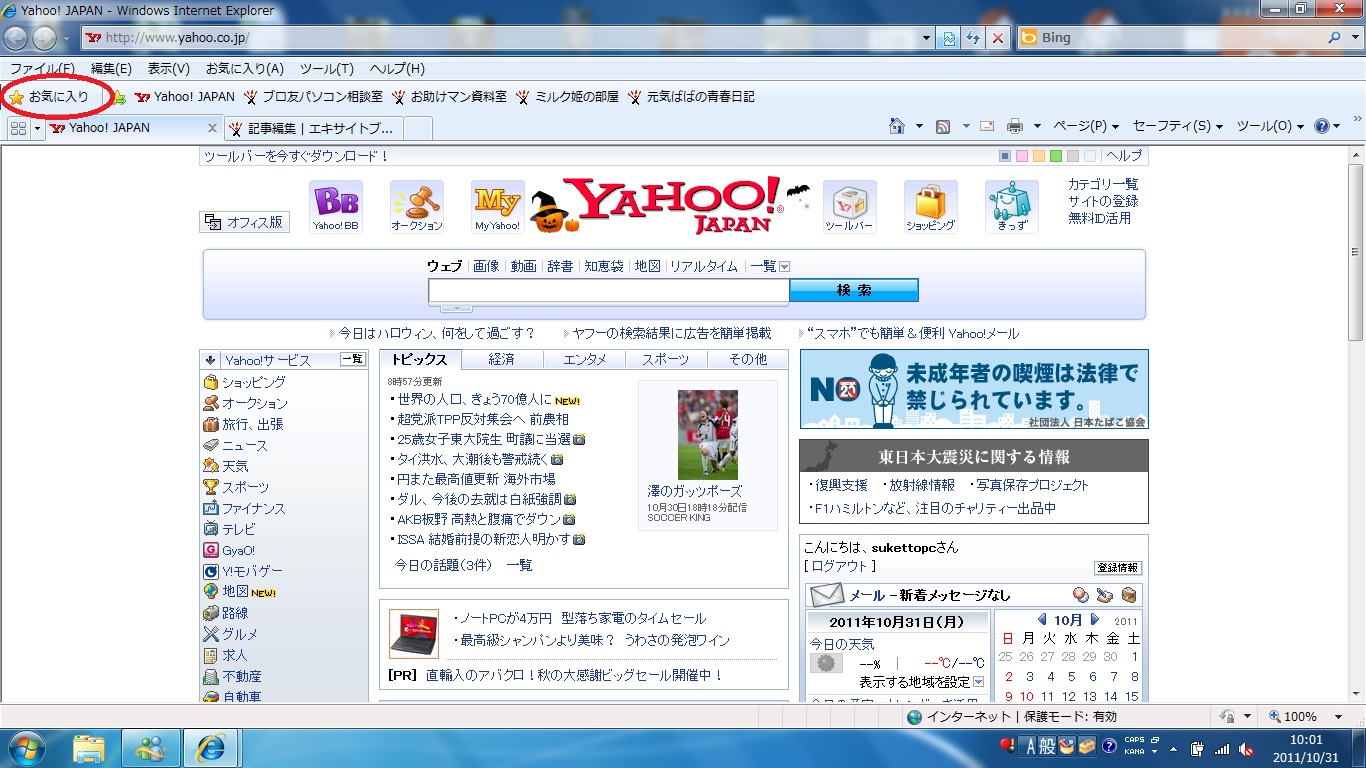Open the 復興支援 link
Viewport: 1366px width, 768px height.
[841, 485]
